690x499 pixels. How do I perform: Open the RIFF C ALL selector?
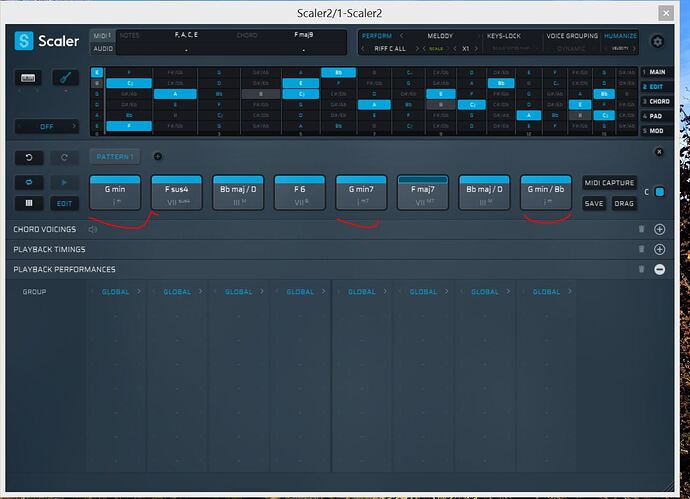tap(390, 48)
